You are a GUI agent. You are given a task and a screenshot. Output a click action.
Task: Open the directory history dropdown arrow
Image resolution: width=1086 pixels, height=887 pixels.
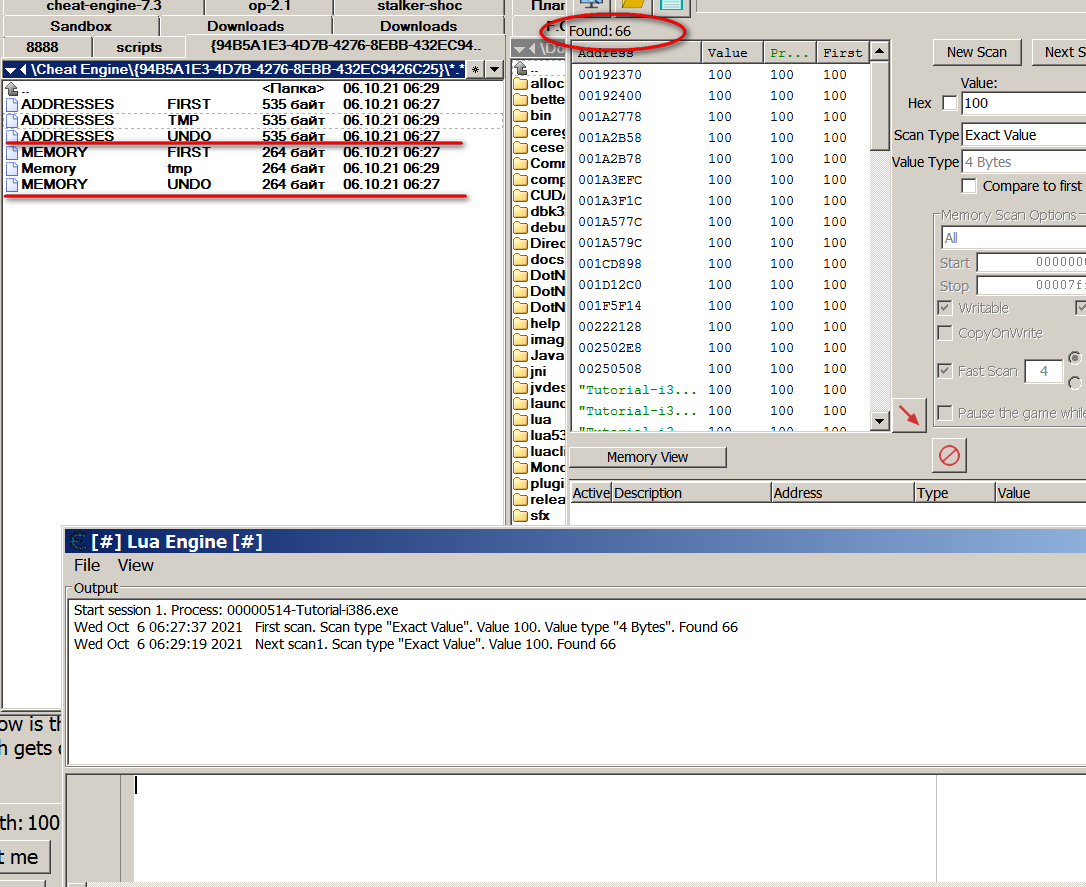pos(493,69)
